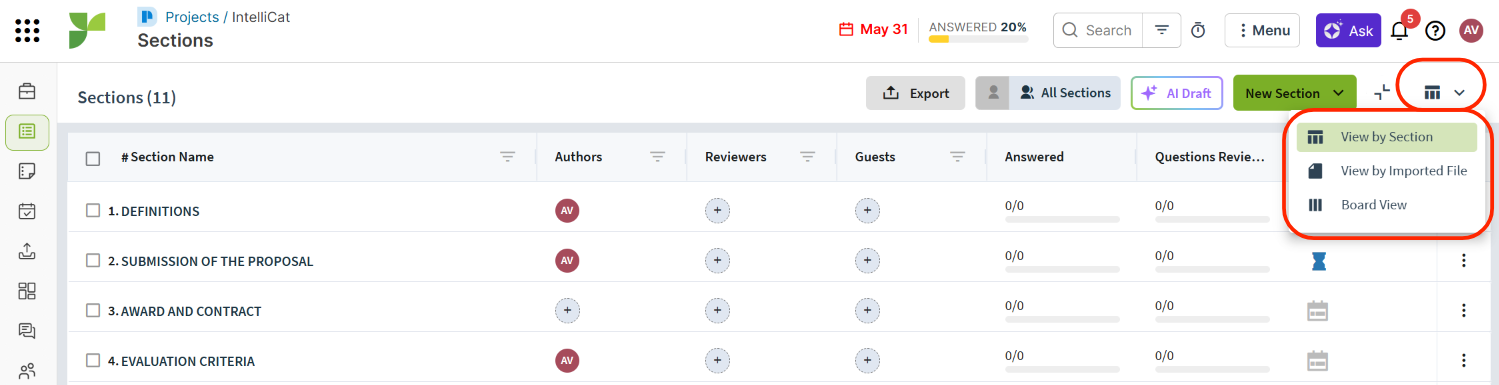Screen dimensions: 1499x385
Task: Click the hourglass status icon for SUBMISSION OF THE PROPOSAL
Action: 1320,261
